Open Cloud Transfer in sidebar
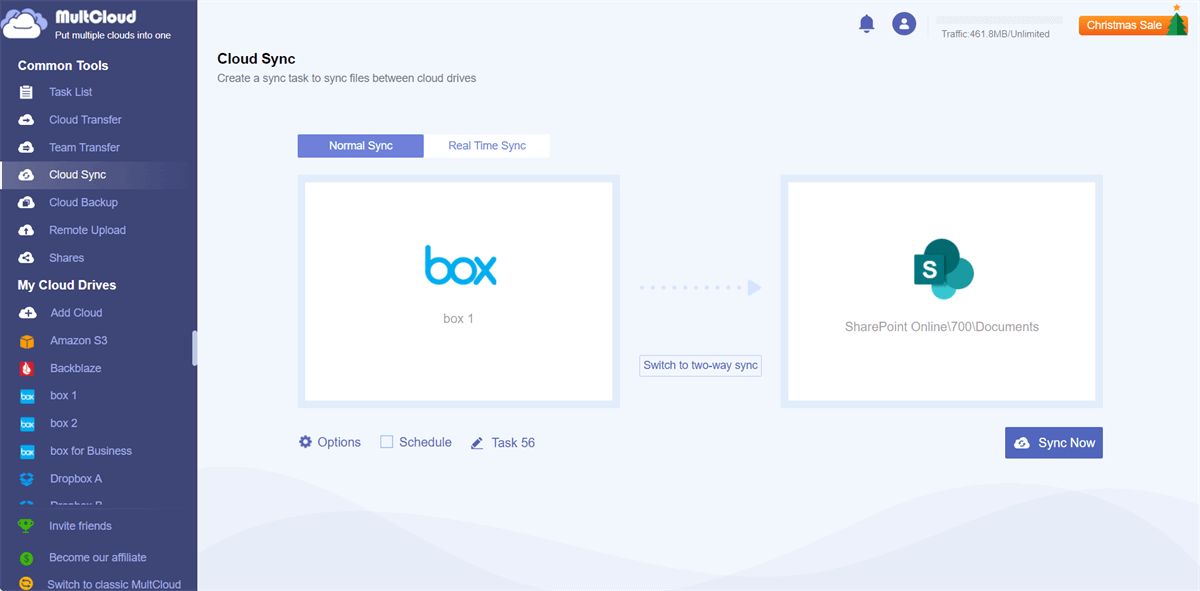 point(85,120)
